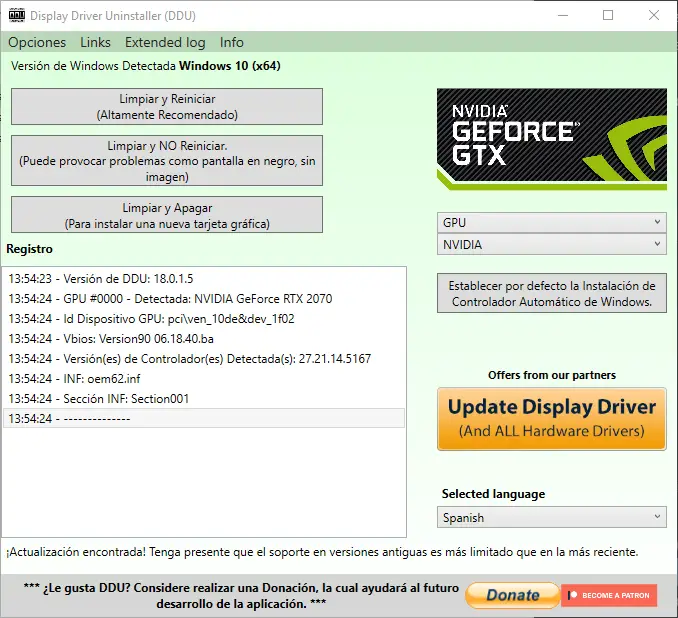The width and height of the screenshot is (678, 618).
Task: Click Limpiar y Reiniciar button
Action: click(167, 106)
